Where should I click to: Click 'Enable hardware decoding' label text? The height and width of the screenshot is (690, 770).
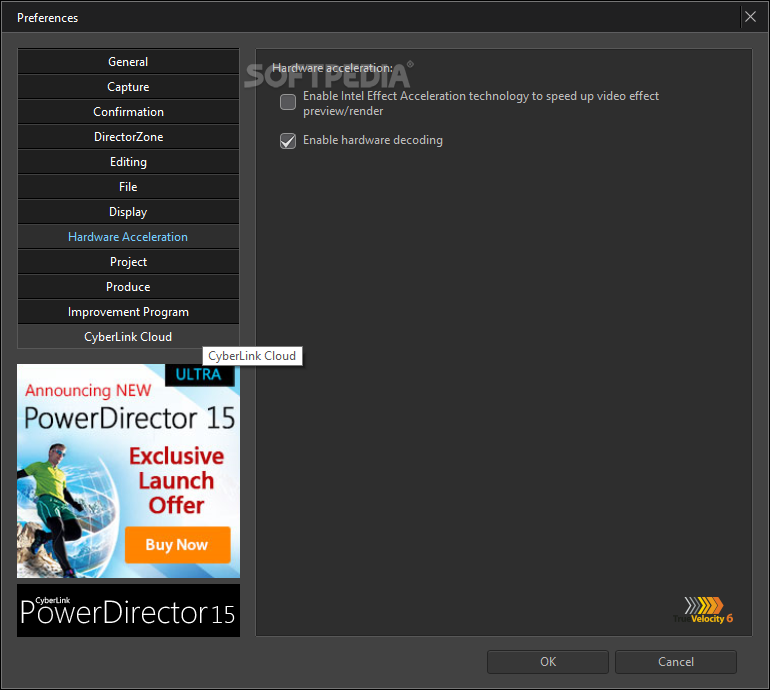[373, 140]
